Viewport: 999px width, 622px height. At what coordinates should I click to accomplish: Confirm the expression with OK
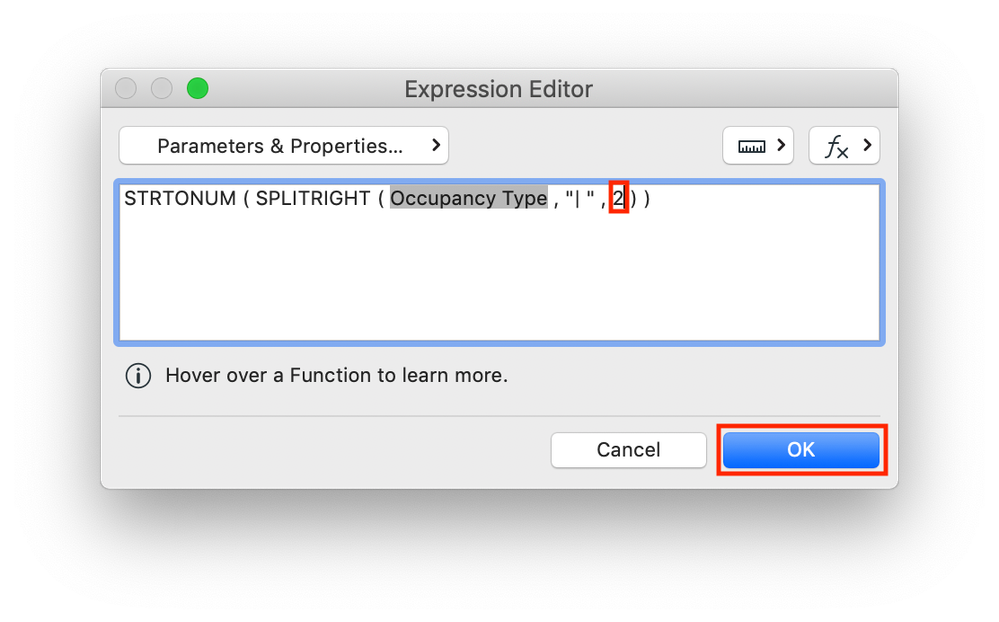coord(800,450)
